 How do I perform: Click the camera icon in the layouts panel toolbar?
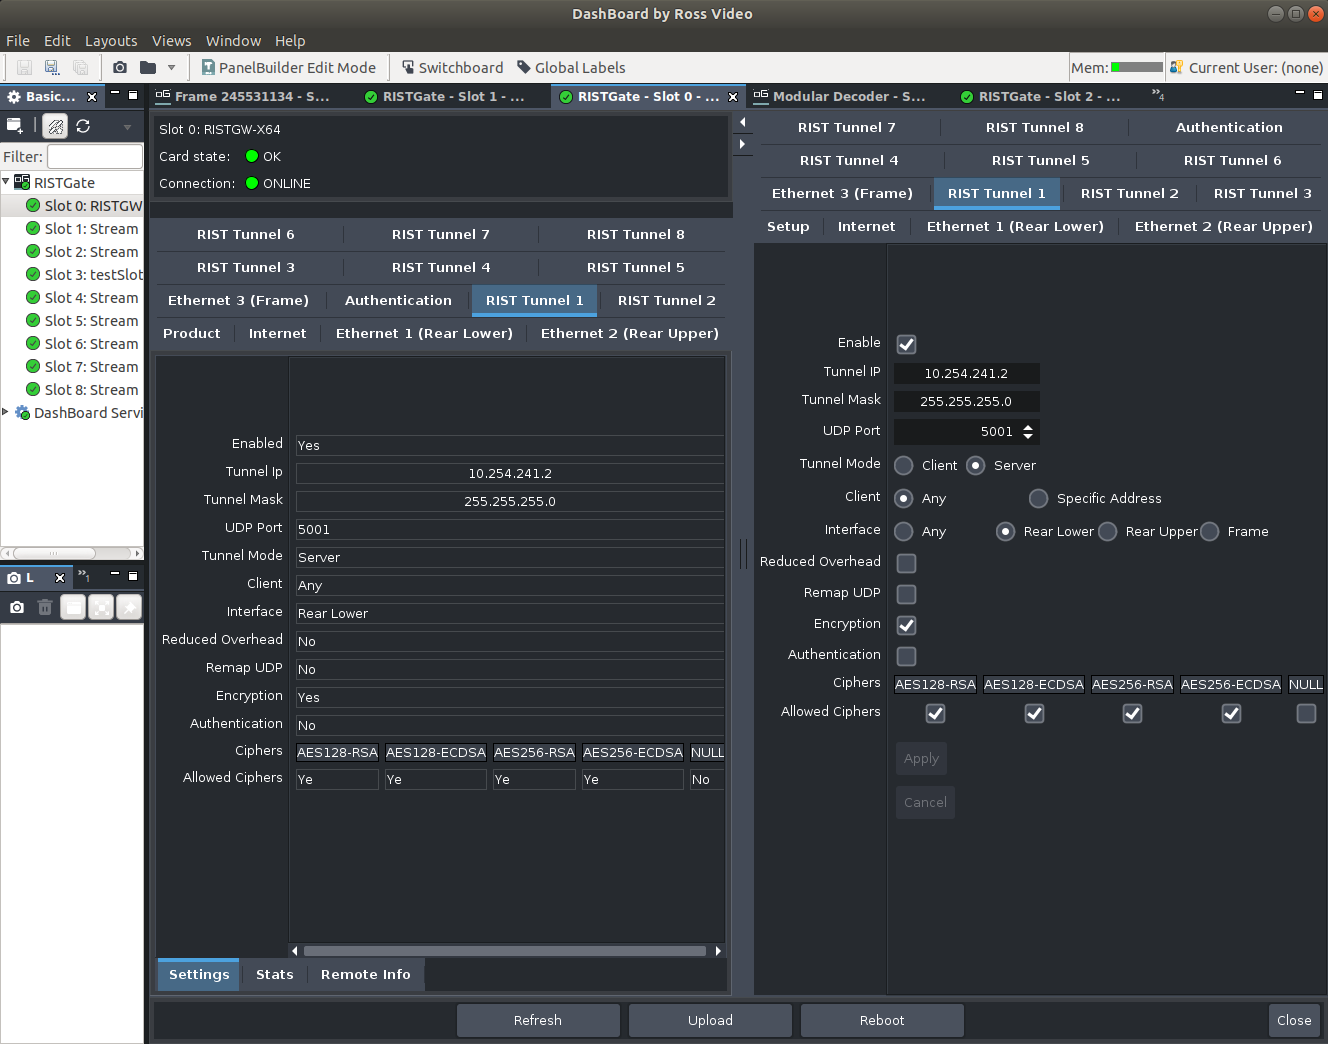pyautogui.click(x=17, y=607)
